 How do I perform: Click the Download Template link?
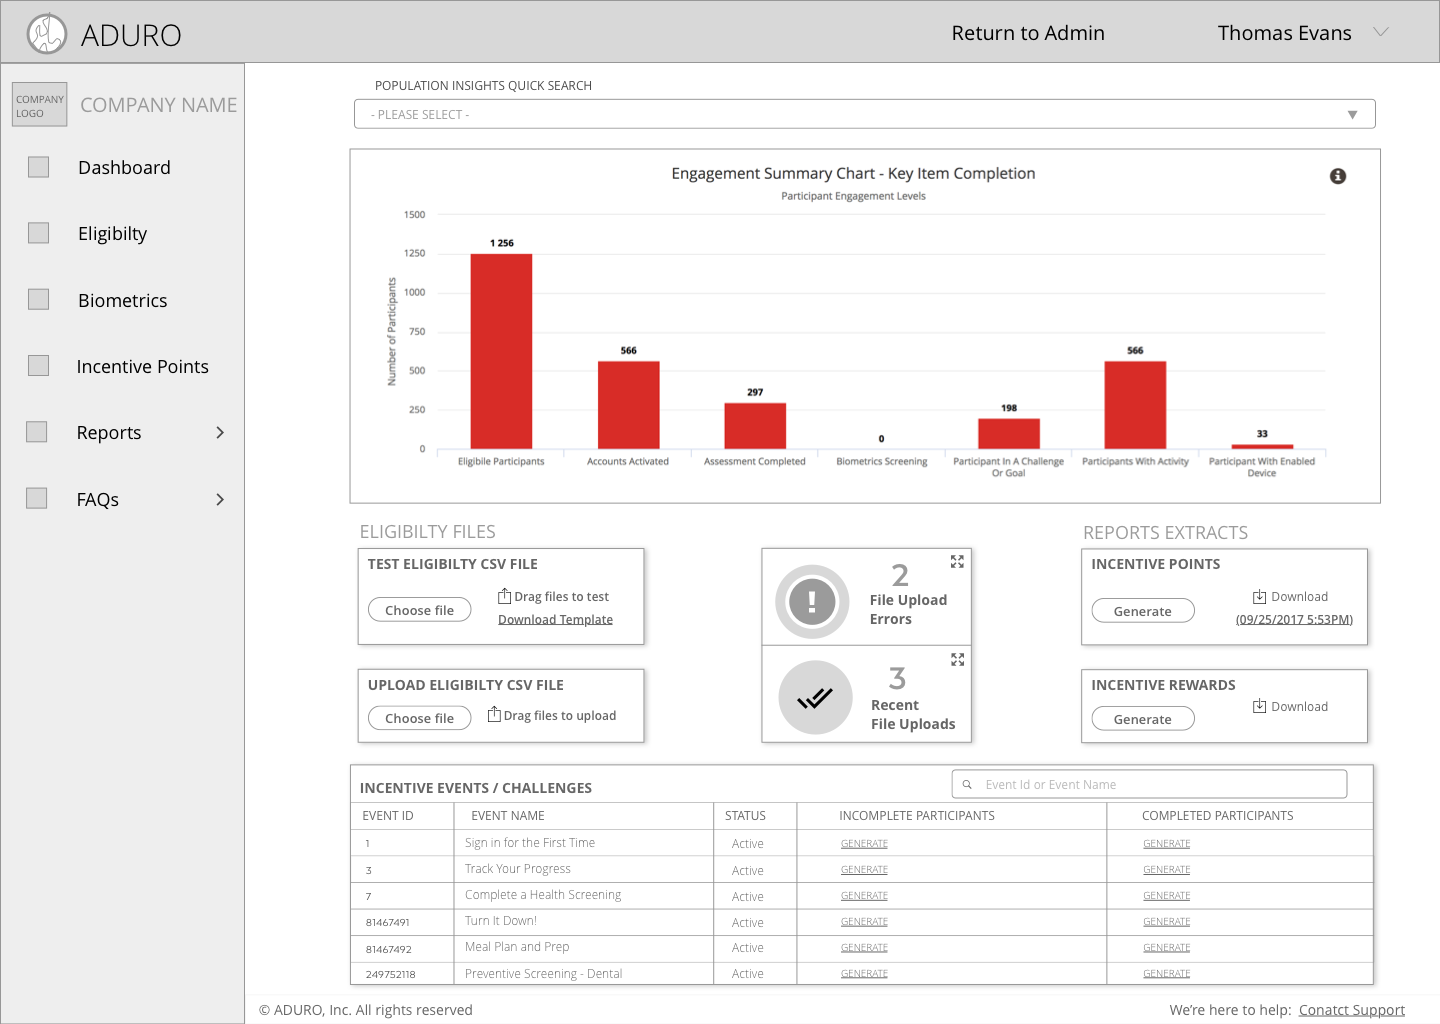click(x=555, y=620)
